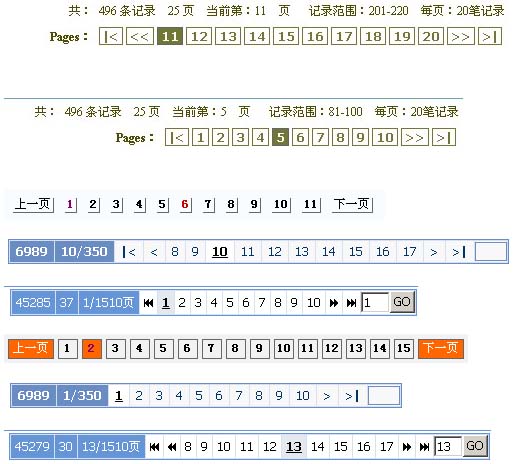Image resolution: width=516 pixels, height=464 pixels.
Task: Click fast-forward icon in the 13/1510页 pager
Action: point(407,447)
